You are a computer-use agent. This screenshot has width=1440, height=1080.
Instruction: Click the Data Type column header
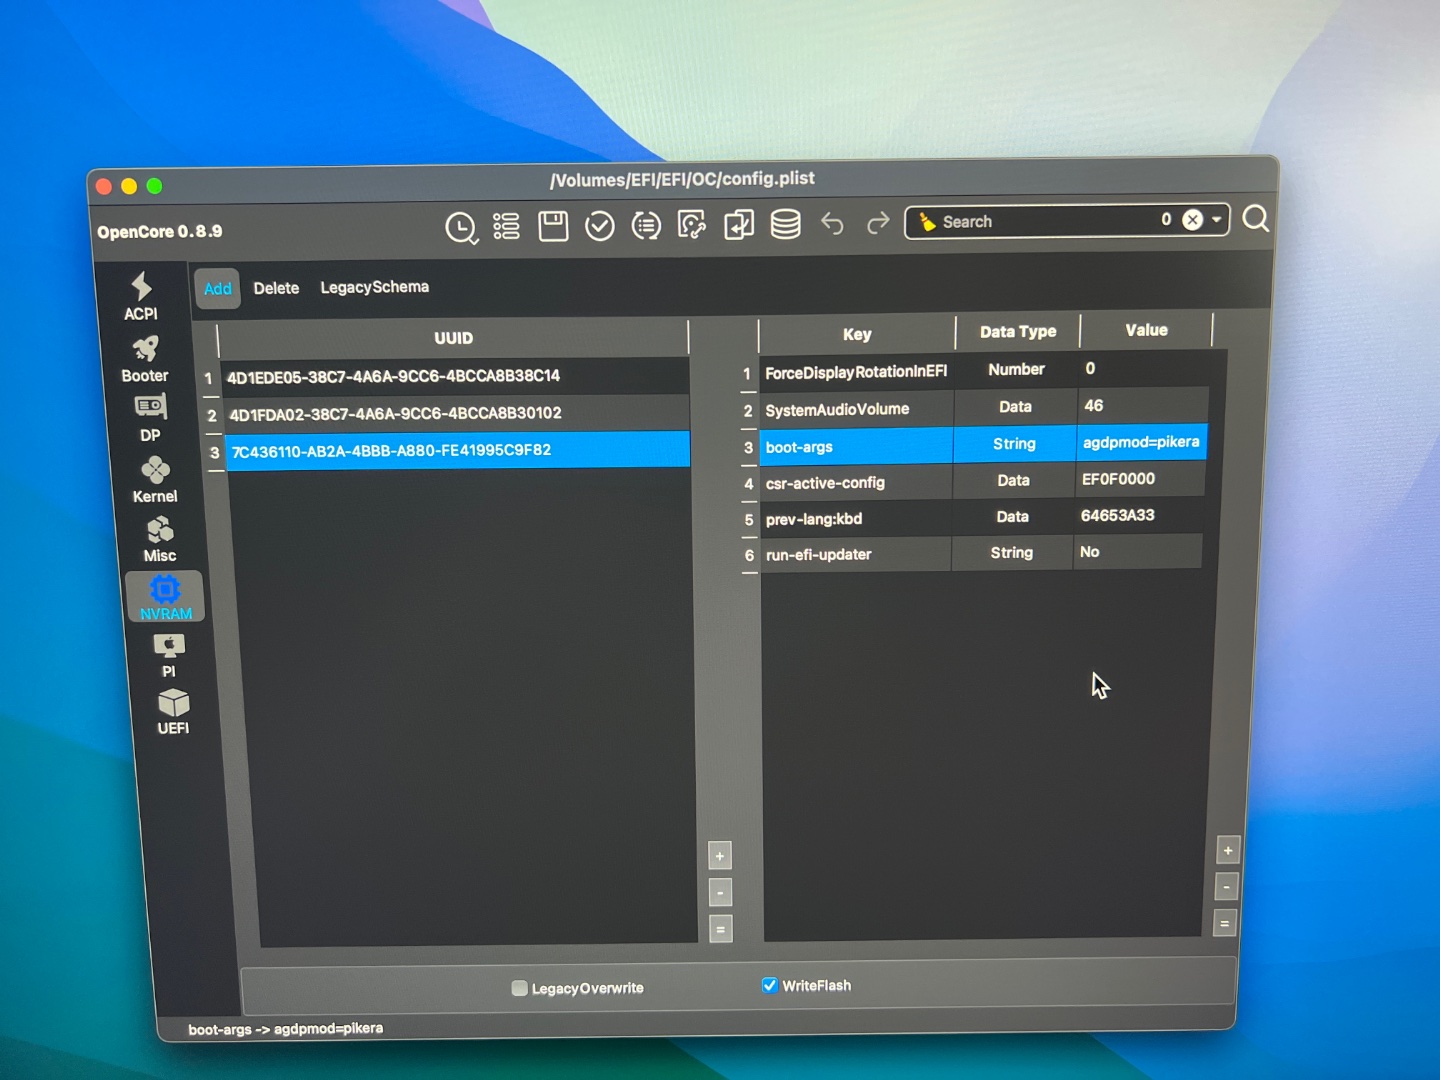click(x=1018, y=331)
